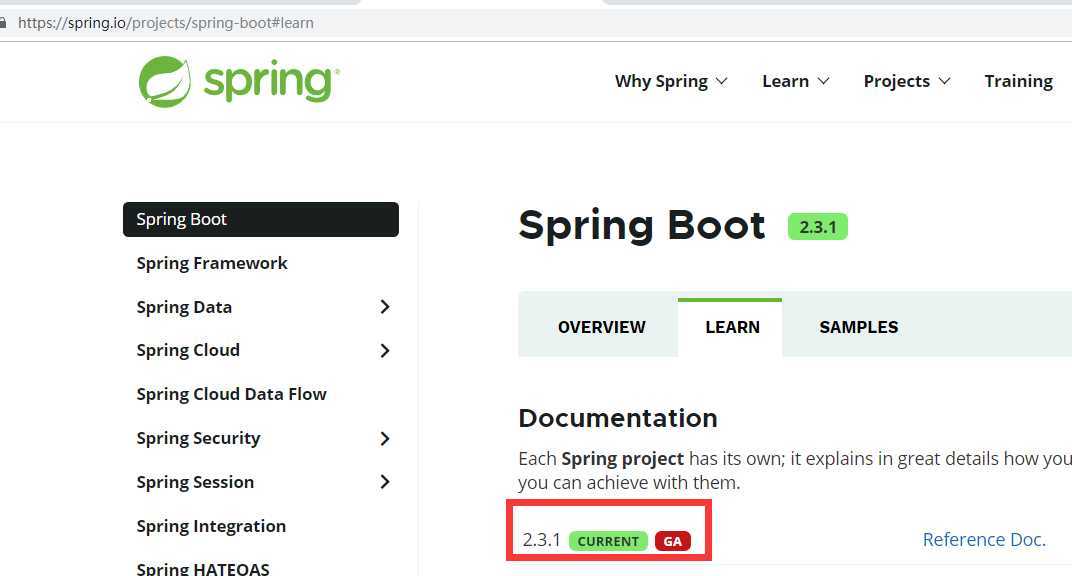The width and height of the screenshot is (1072, 576).
Task: Switch to the OVERVIEW tab
Action: click(x=602, y=327)
